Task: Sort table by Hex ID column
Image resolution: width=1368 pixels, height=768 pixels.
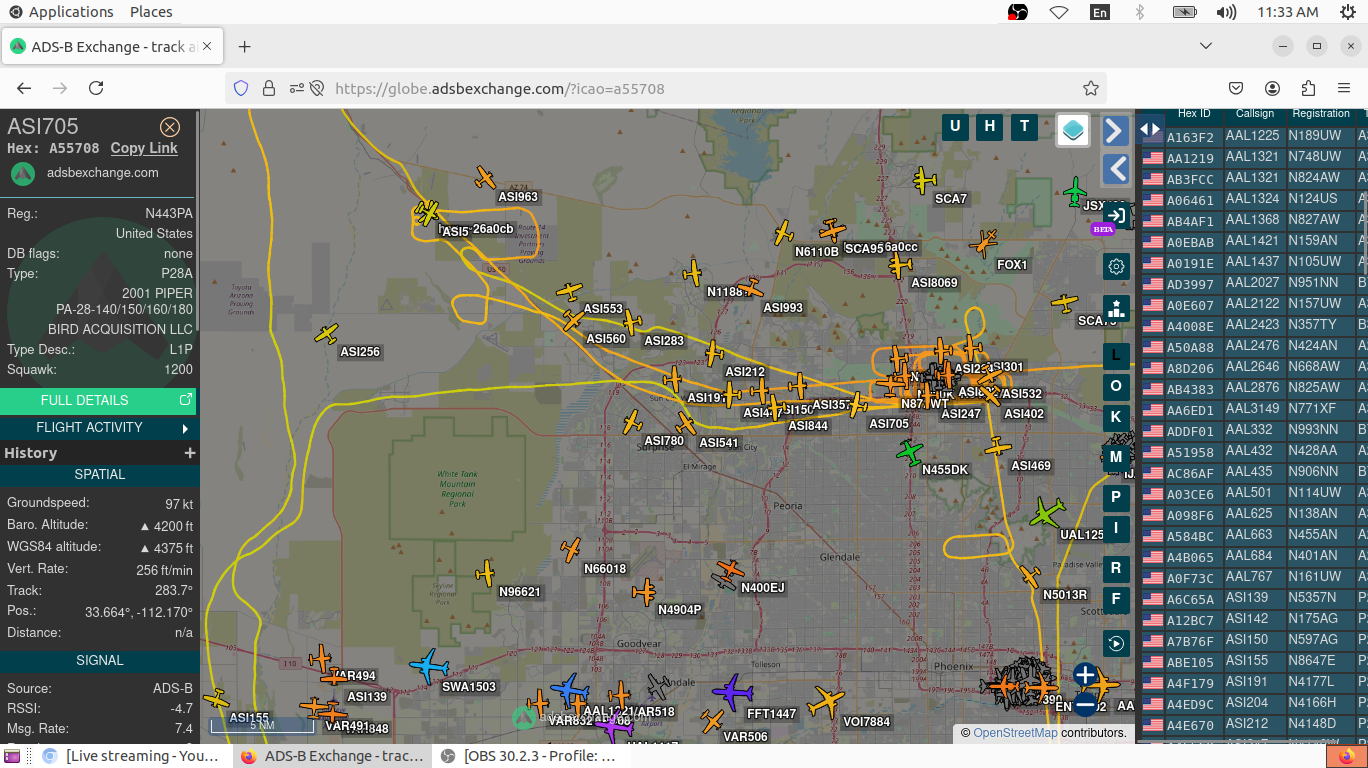Action: point(1194,114)
